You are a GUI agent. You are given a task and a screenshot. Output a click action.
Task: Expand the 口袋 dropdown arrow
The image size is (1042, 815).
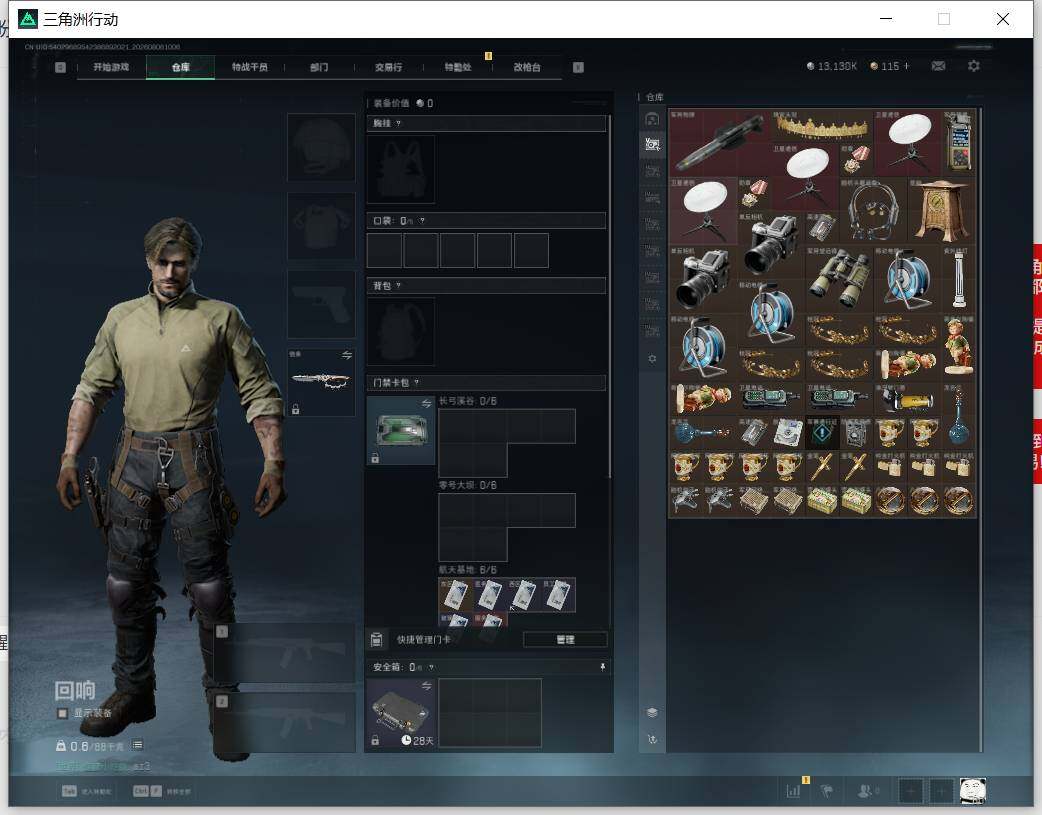(x=422, y=221)
